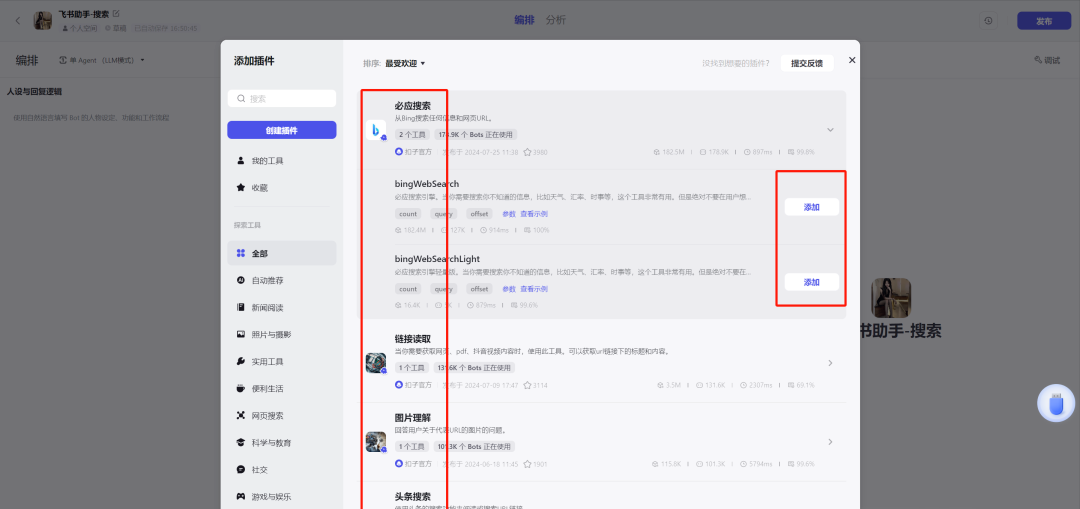
Task: Click the 收藏 star icon in sidebar
Action: coord(241,187)
